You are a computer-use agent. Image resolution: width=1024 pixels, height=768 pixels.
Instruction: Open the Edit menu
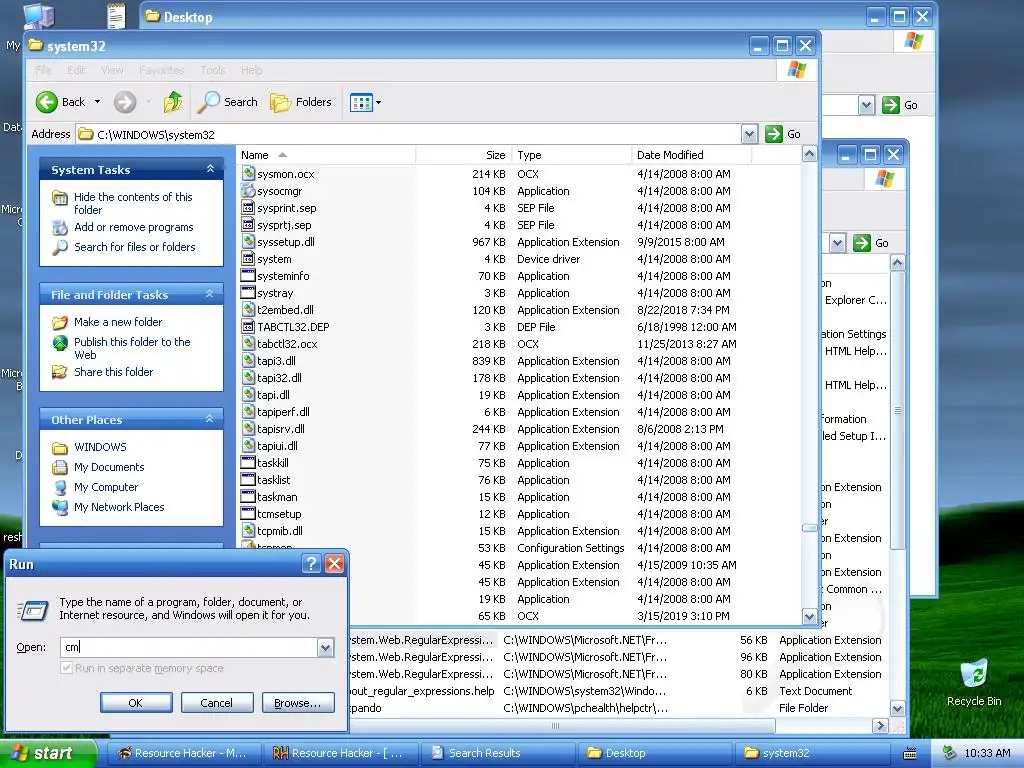click(76, 70)
